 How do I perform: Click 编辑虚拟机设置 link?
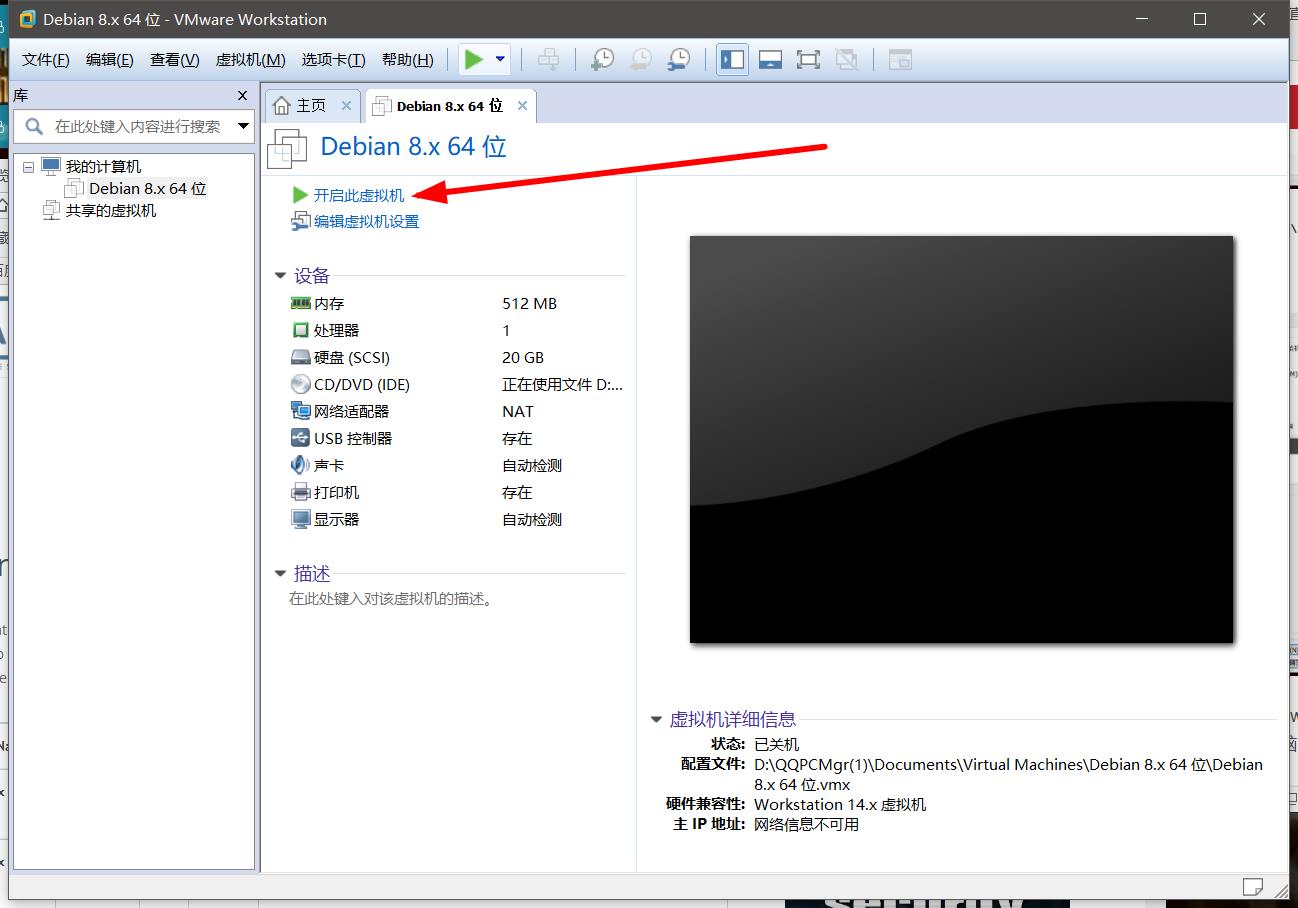(366, 221)
